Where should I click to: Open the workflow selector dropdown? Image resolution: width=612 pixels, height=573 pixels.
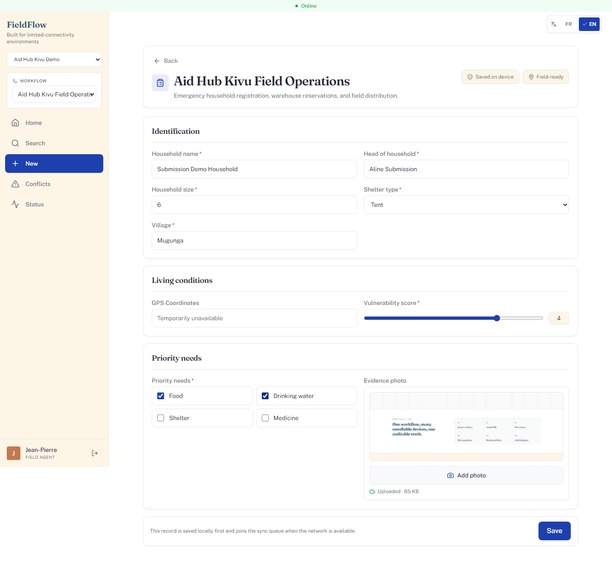pyautogui.click(x=54, y=94)
